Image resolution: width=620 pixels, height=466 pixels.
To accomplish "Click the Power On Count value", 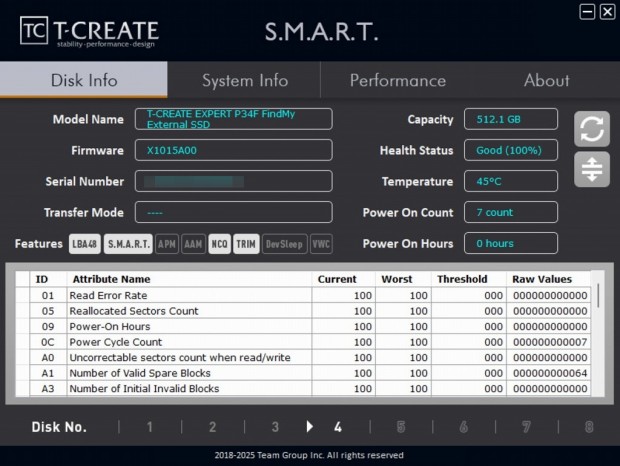I will coord(511,212).
